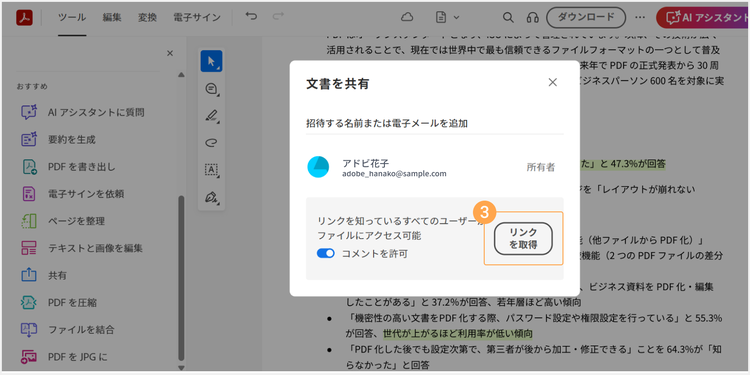The height and width of the screenshot is (375, 750).
Task: Select PDF を圧縮 tool
Action: (60, 302)
